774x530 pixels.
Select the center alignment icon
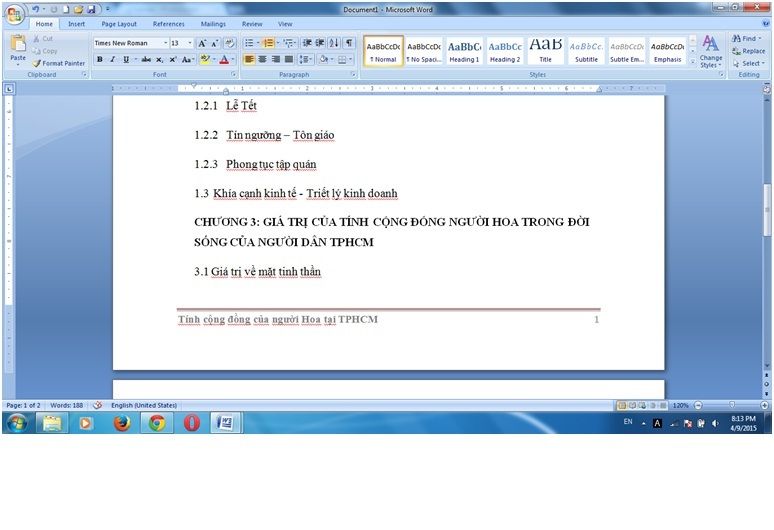(263, 60)
